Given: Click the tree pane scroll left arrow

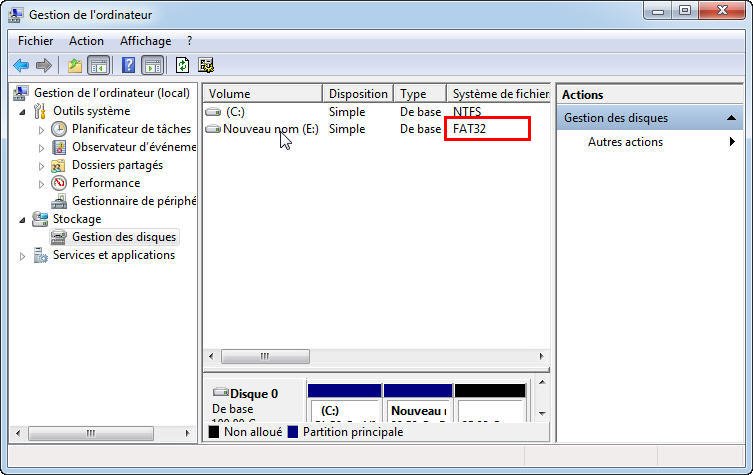Looking at the screenshot, I should 18,433.
